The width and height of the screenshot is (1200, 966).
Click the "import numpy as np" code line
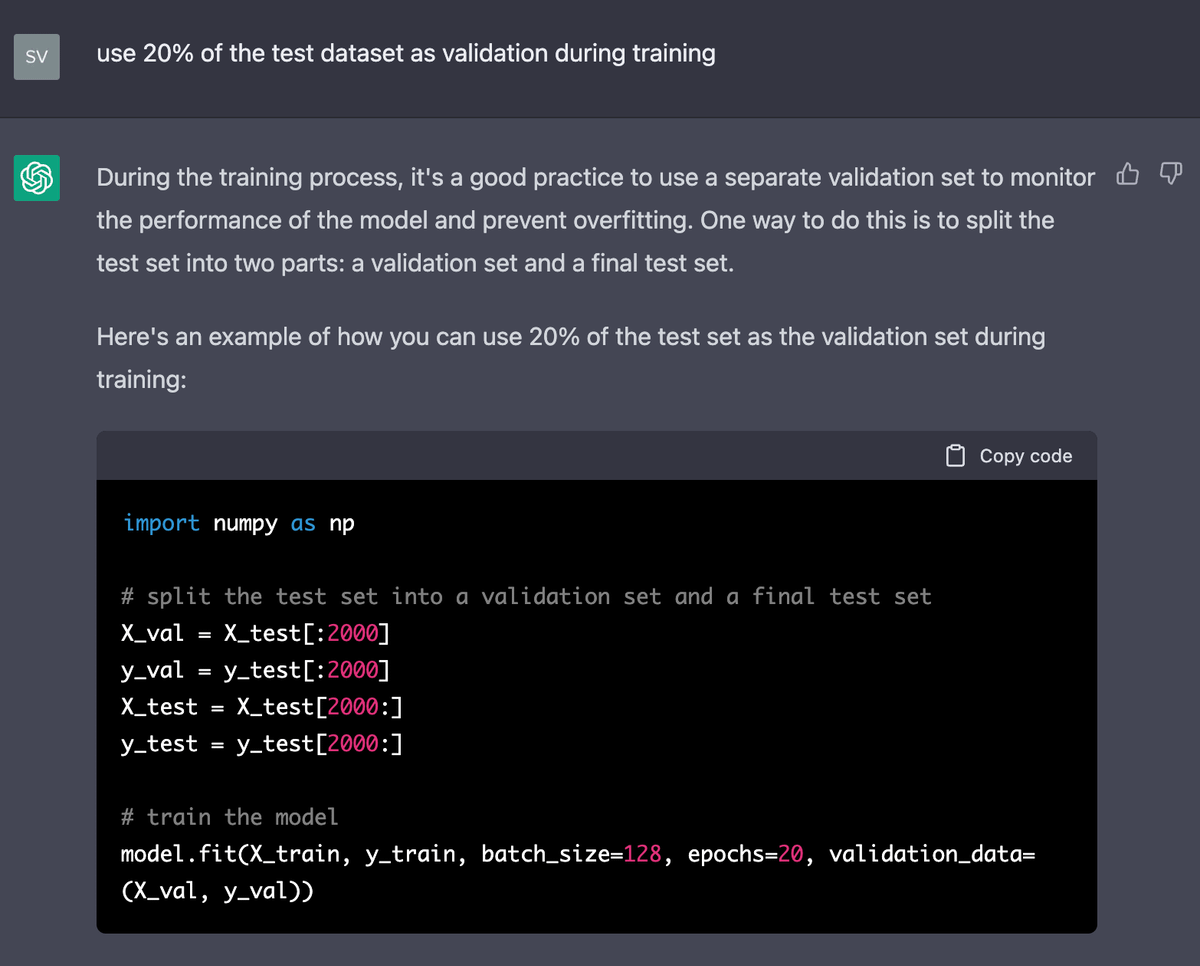point(238,523)
